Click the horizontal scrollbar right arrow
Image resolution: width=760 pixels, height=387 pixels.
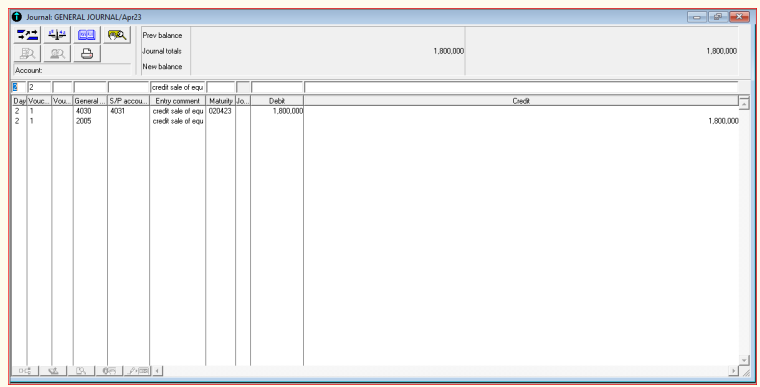[734, 371]
